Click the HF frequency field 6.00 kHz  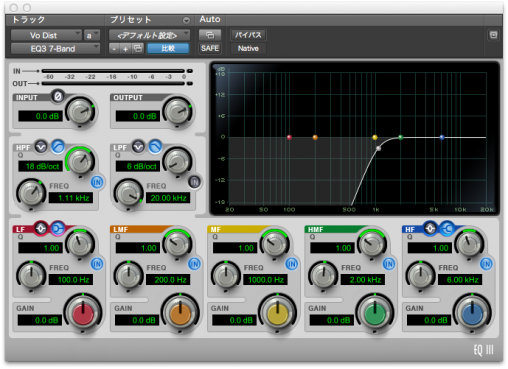point(460,280)
